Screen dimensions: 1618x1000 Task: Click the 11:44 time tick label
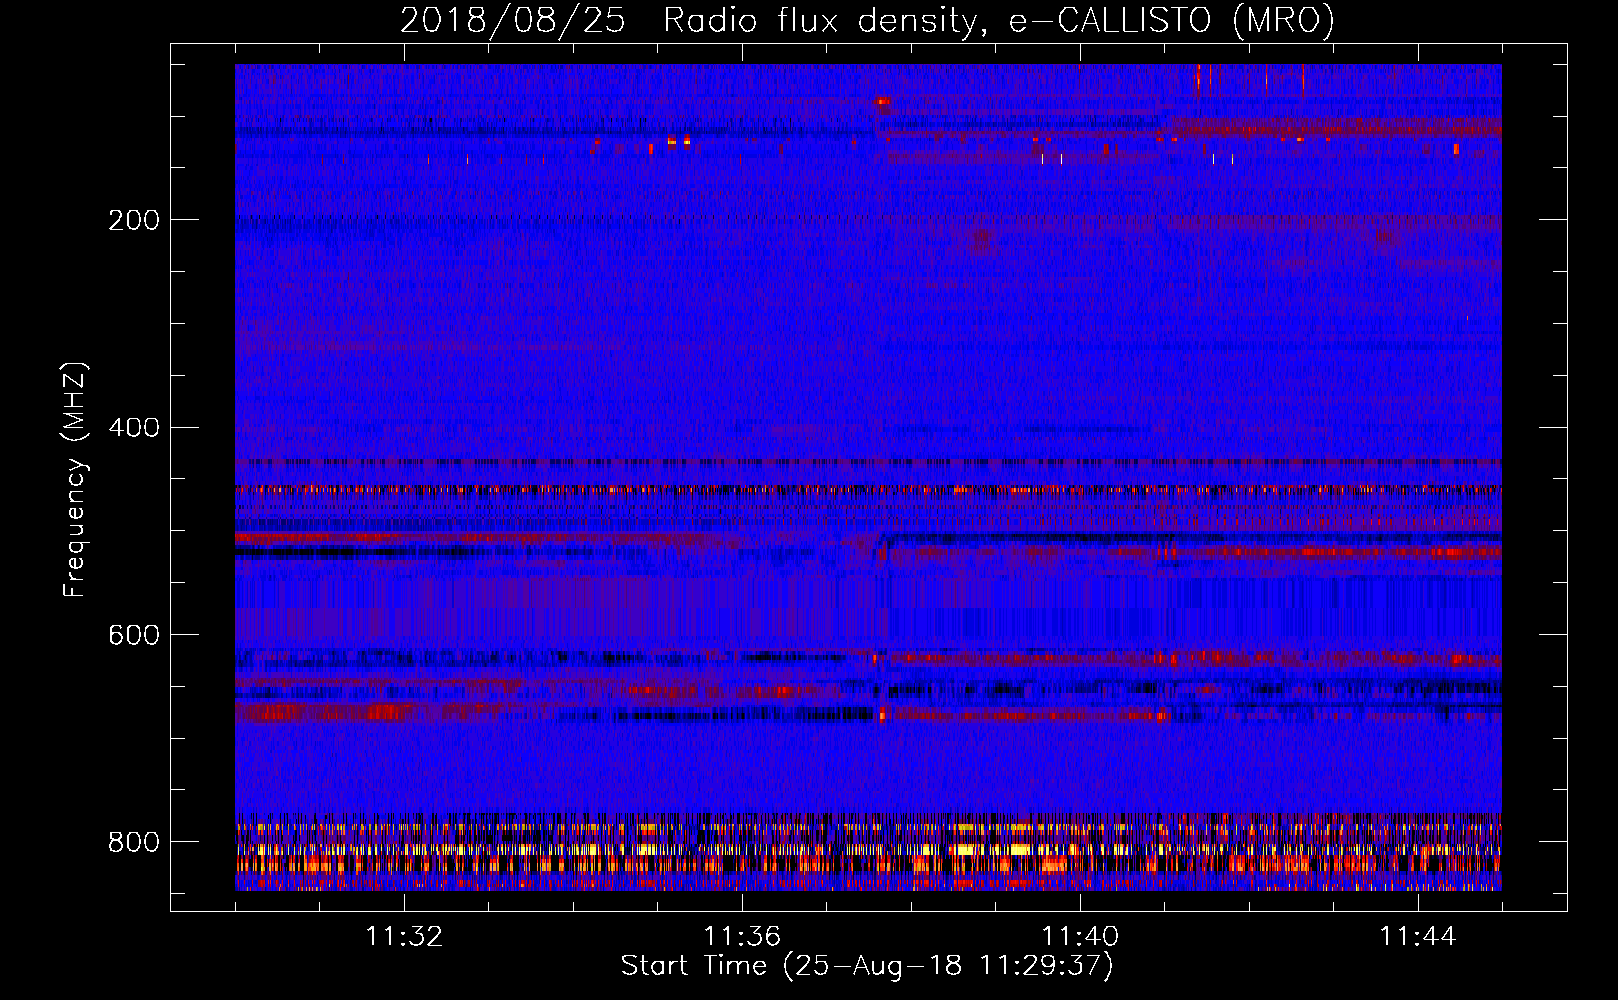1418,937
